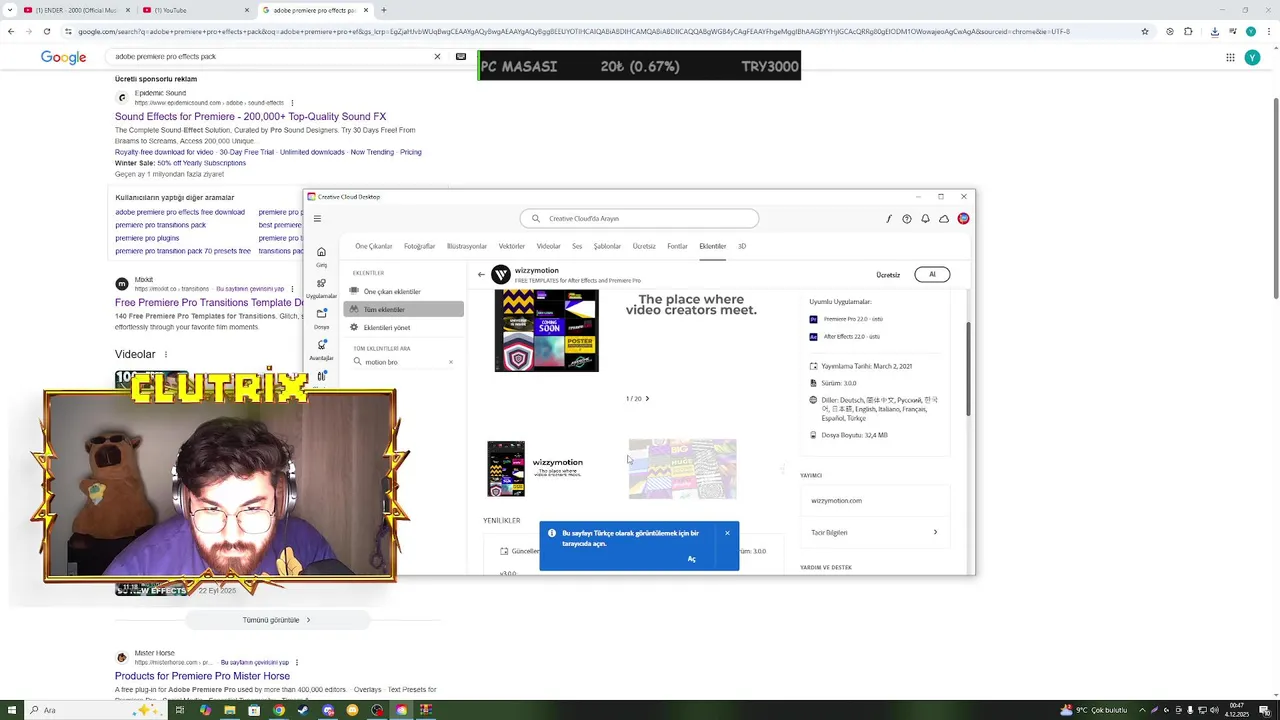Open Öne çıkan eklentiler in sidebar

pos(403,291)
